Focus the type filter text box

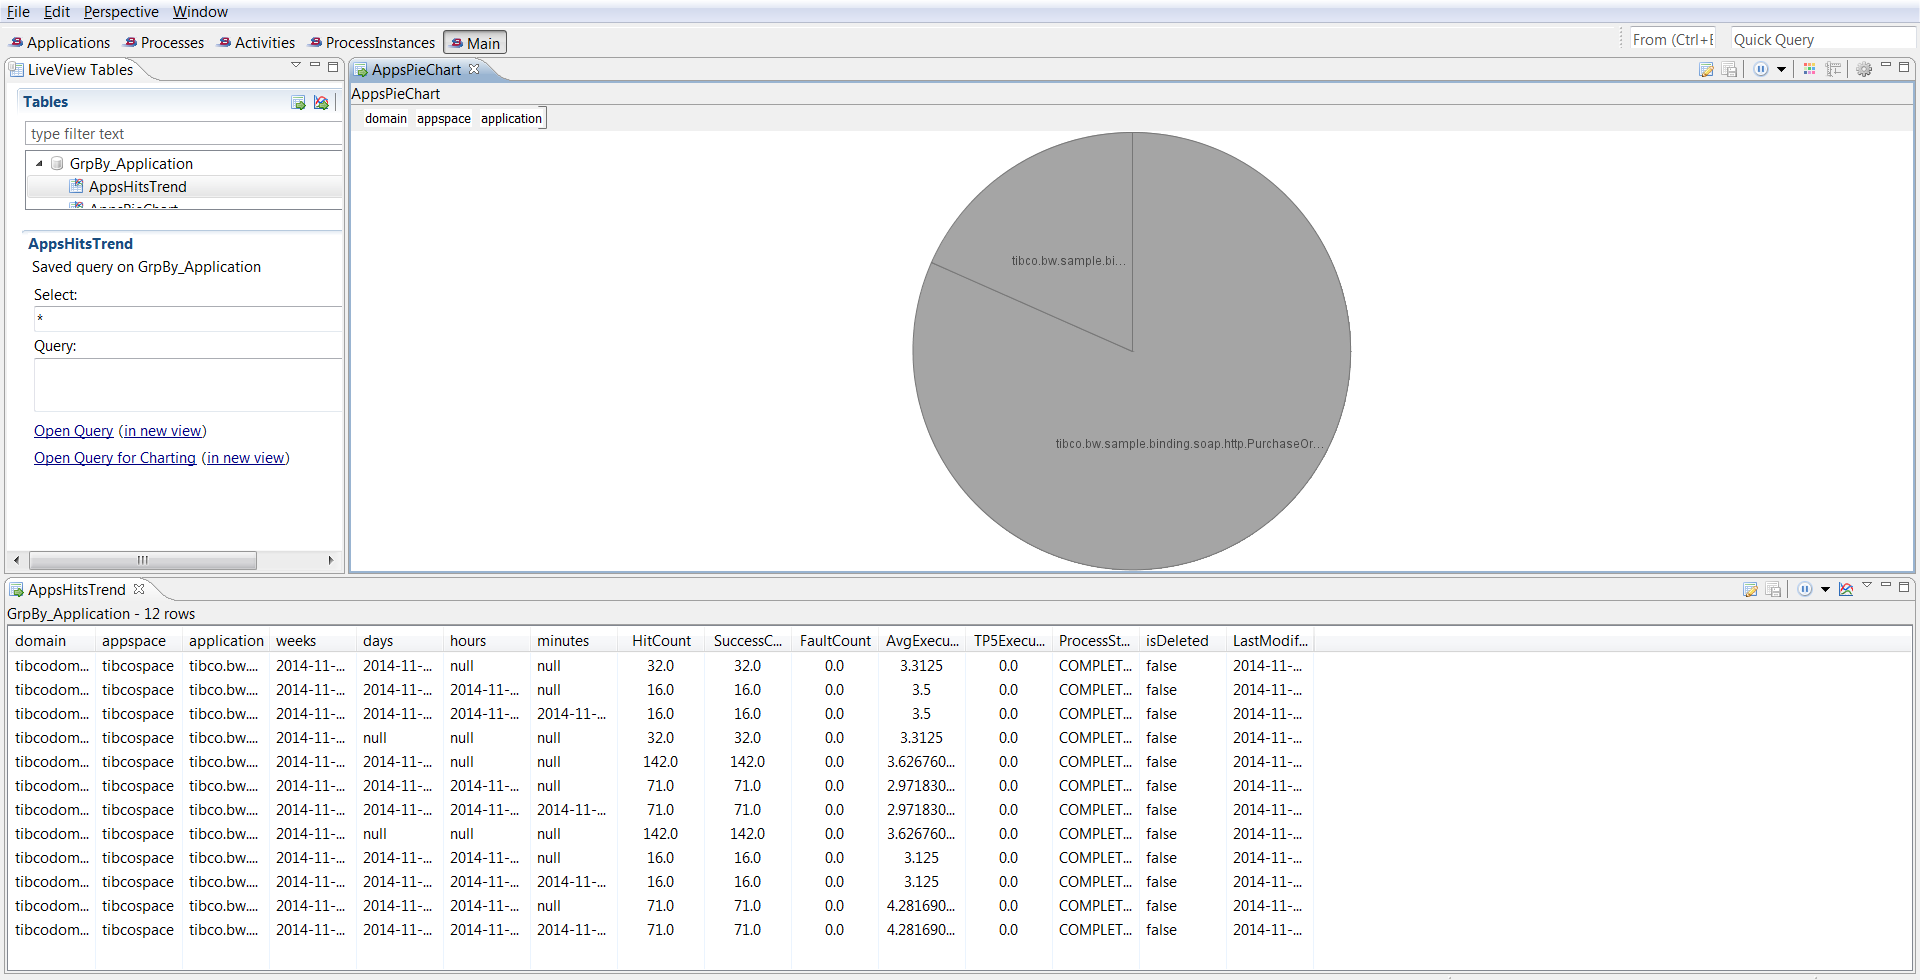coord(184,134)
